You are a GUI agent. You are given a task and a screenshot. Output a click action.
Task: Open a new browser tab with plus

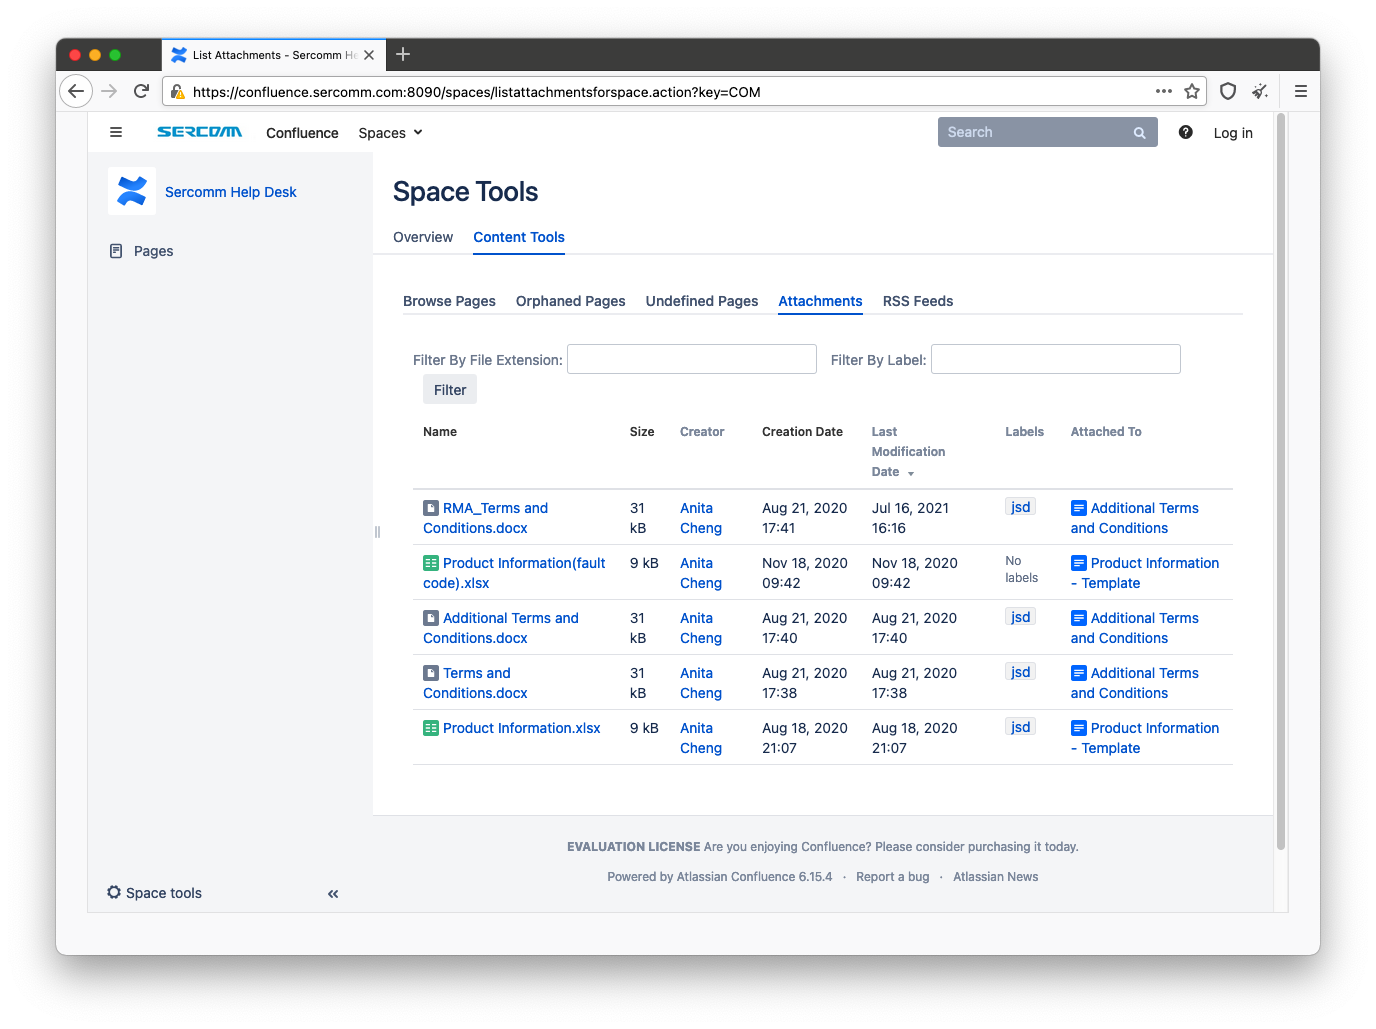(x=403, y=54)
